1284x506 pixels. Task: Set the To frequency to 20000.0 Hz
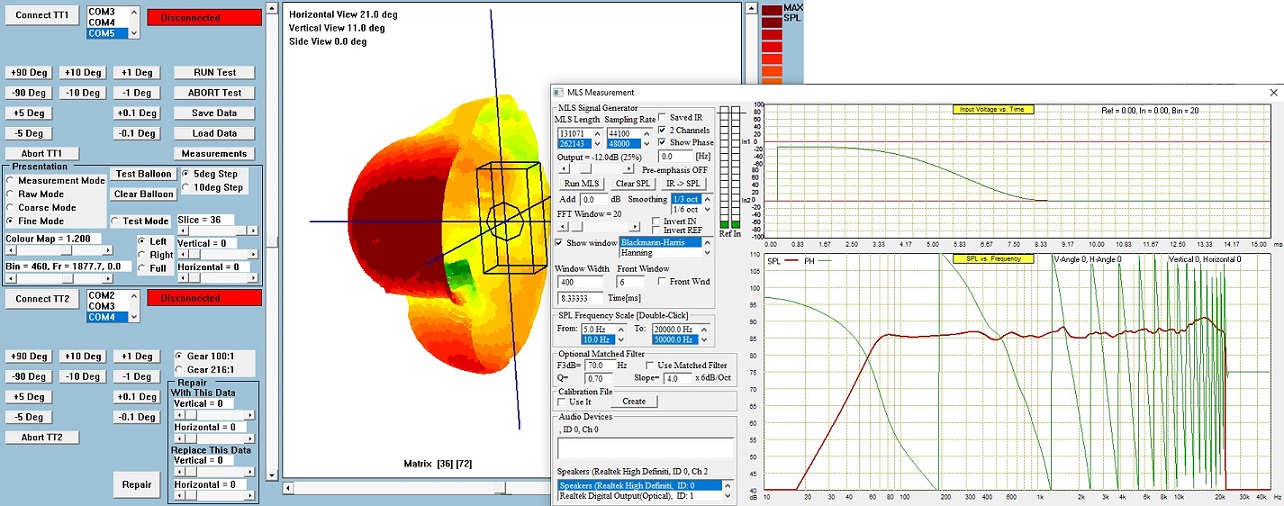677,329
